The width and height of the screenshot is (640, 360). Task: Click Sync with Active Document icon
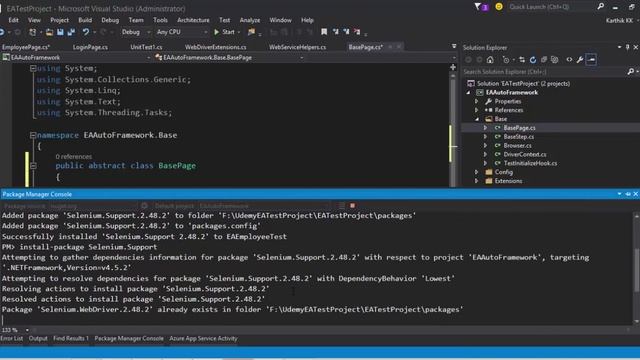522,60
